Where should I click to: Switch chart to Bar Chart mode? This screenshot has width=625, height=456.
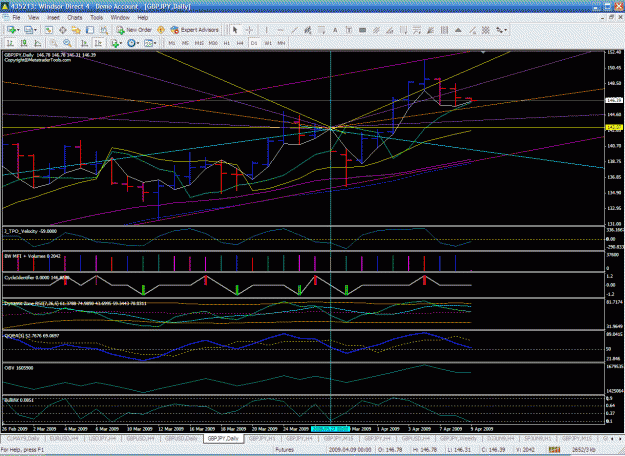[x=10, y=43]
